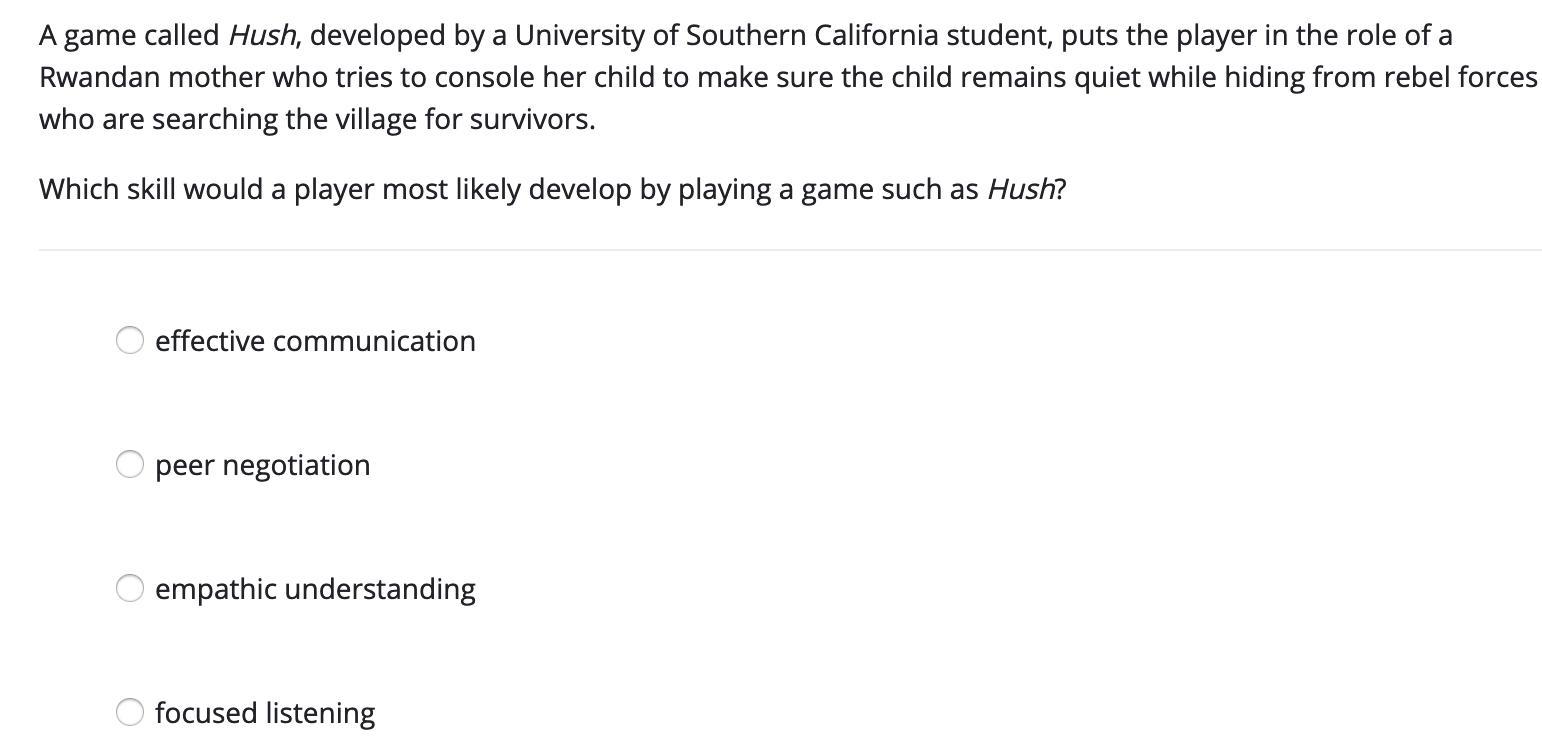The image size is (1542, 756).
Task: Select the effective communication radio button
Action: [130, 341]
